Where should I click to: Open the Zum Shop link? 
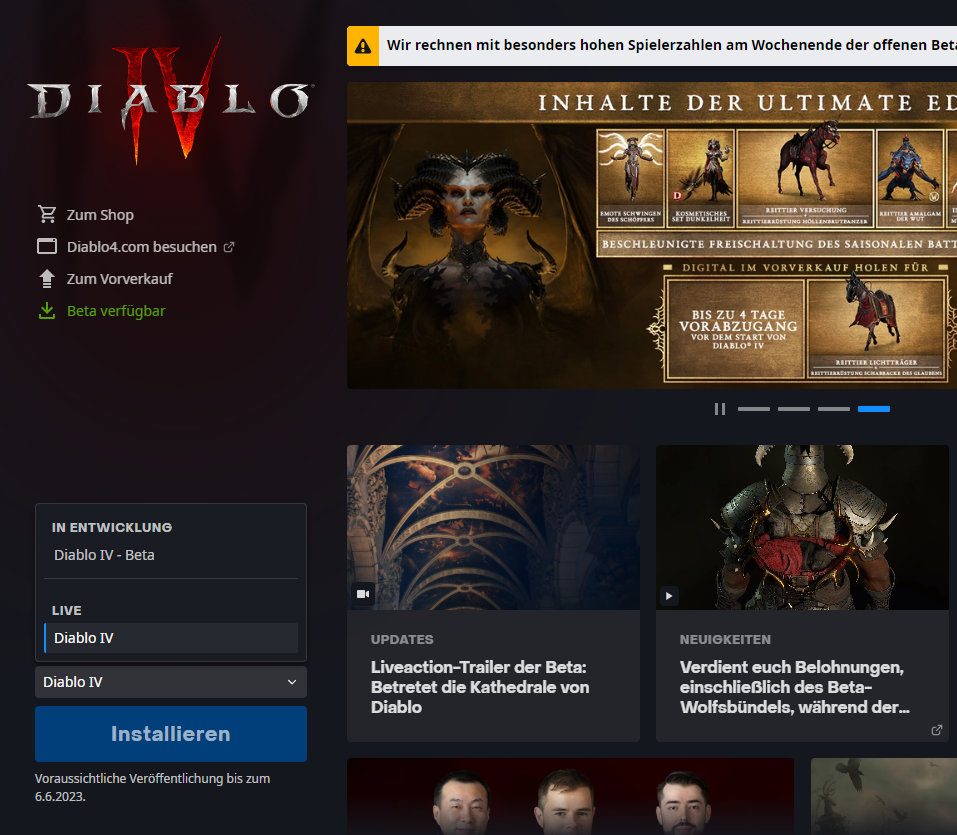(x=100, y=215)
